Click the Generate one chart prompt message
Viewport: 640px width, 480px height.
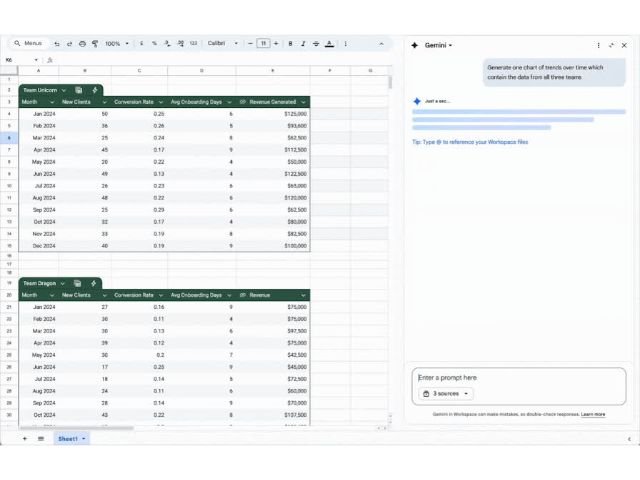(x=554, y=72)
